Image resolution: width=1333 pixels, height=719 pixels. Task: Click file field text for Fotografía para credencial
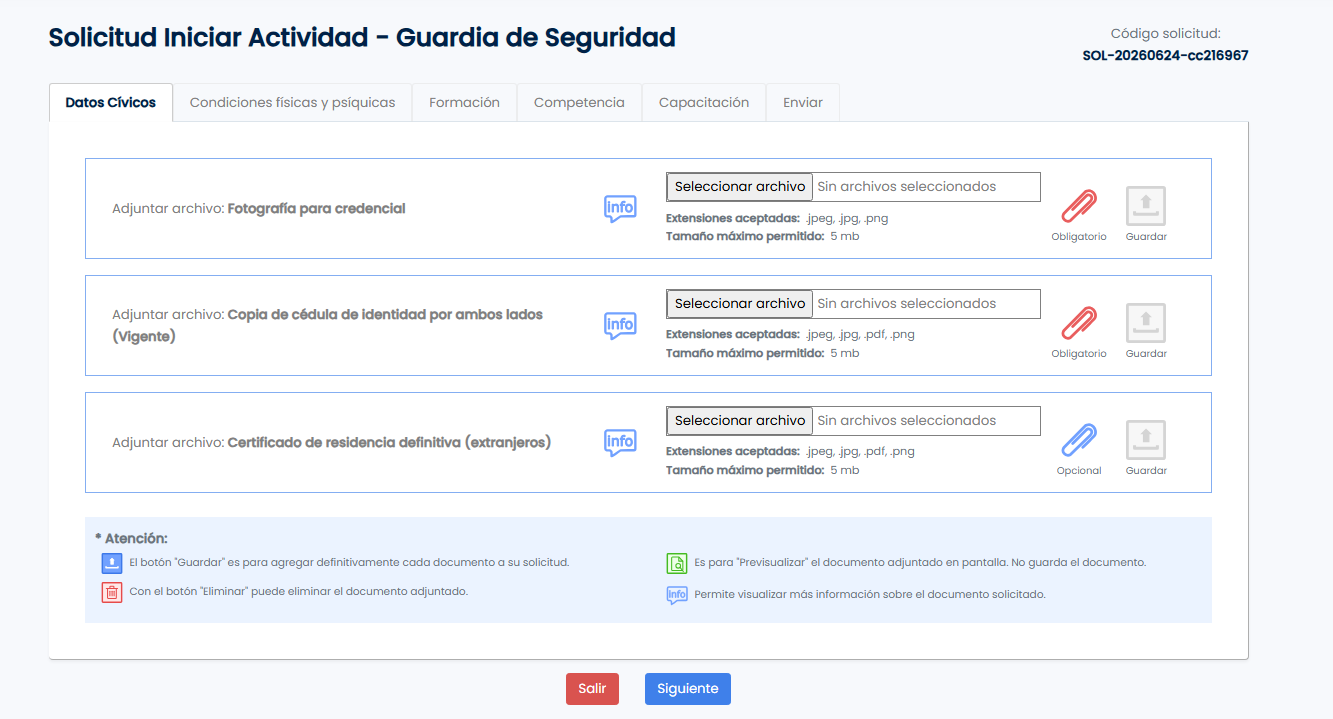(x=907, y=187)
